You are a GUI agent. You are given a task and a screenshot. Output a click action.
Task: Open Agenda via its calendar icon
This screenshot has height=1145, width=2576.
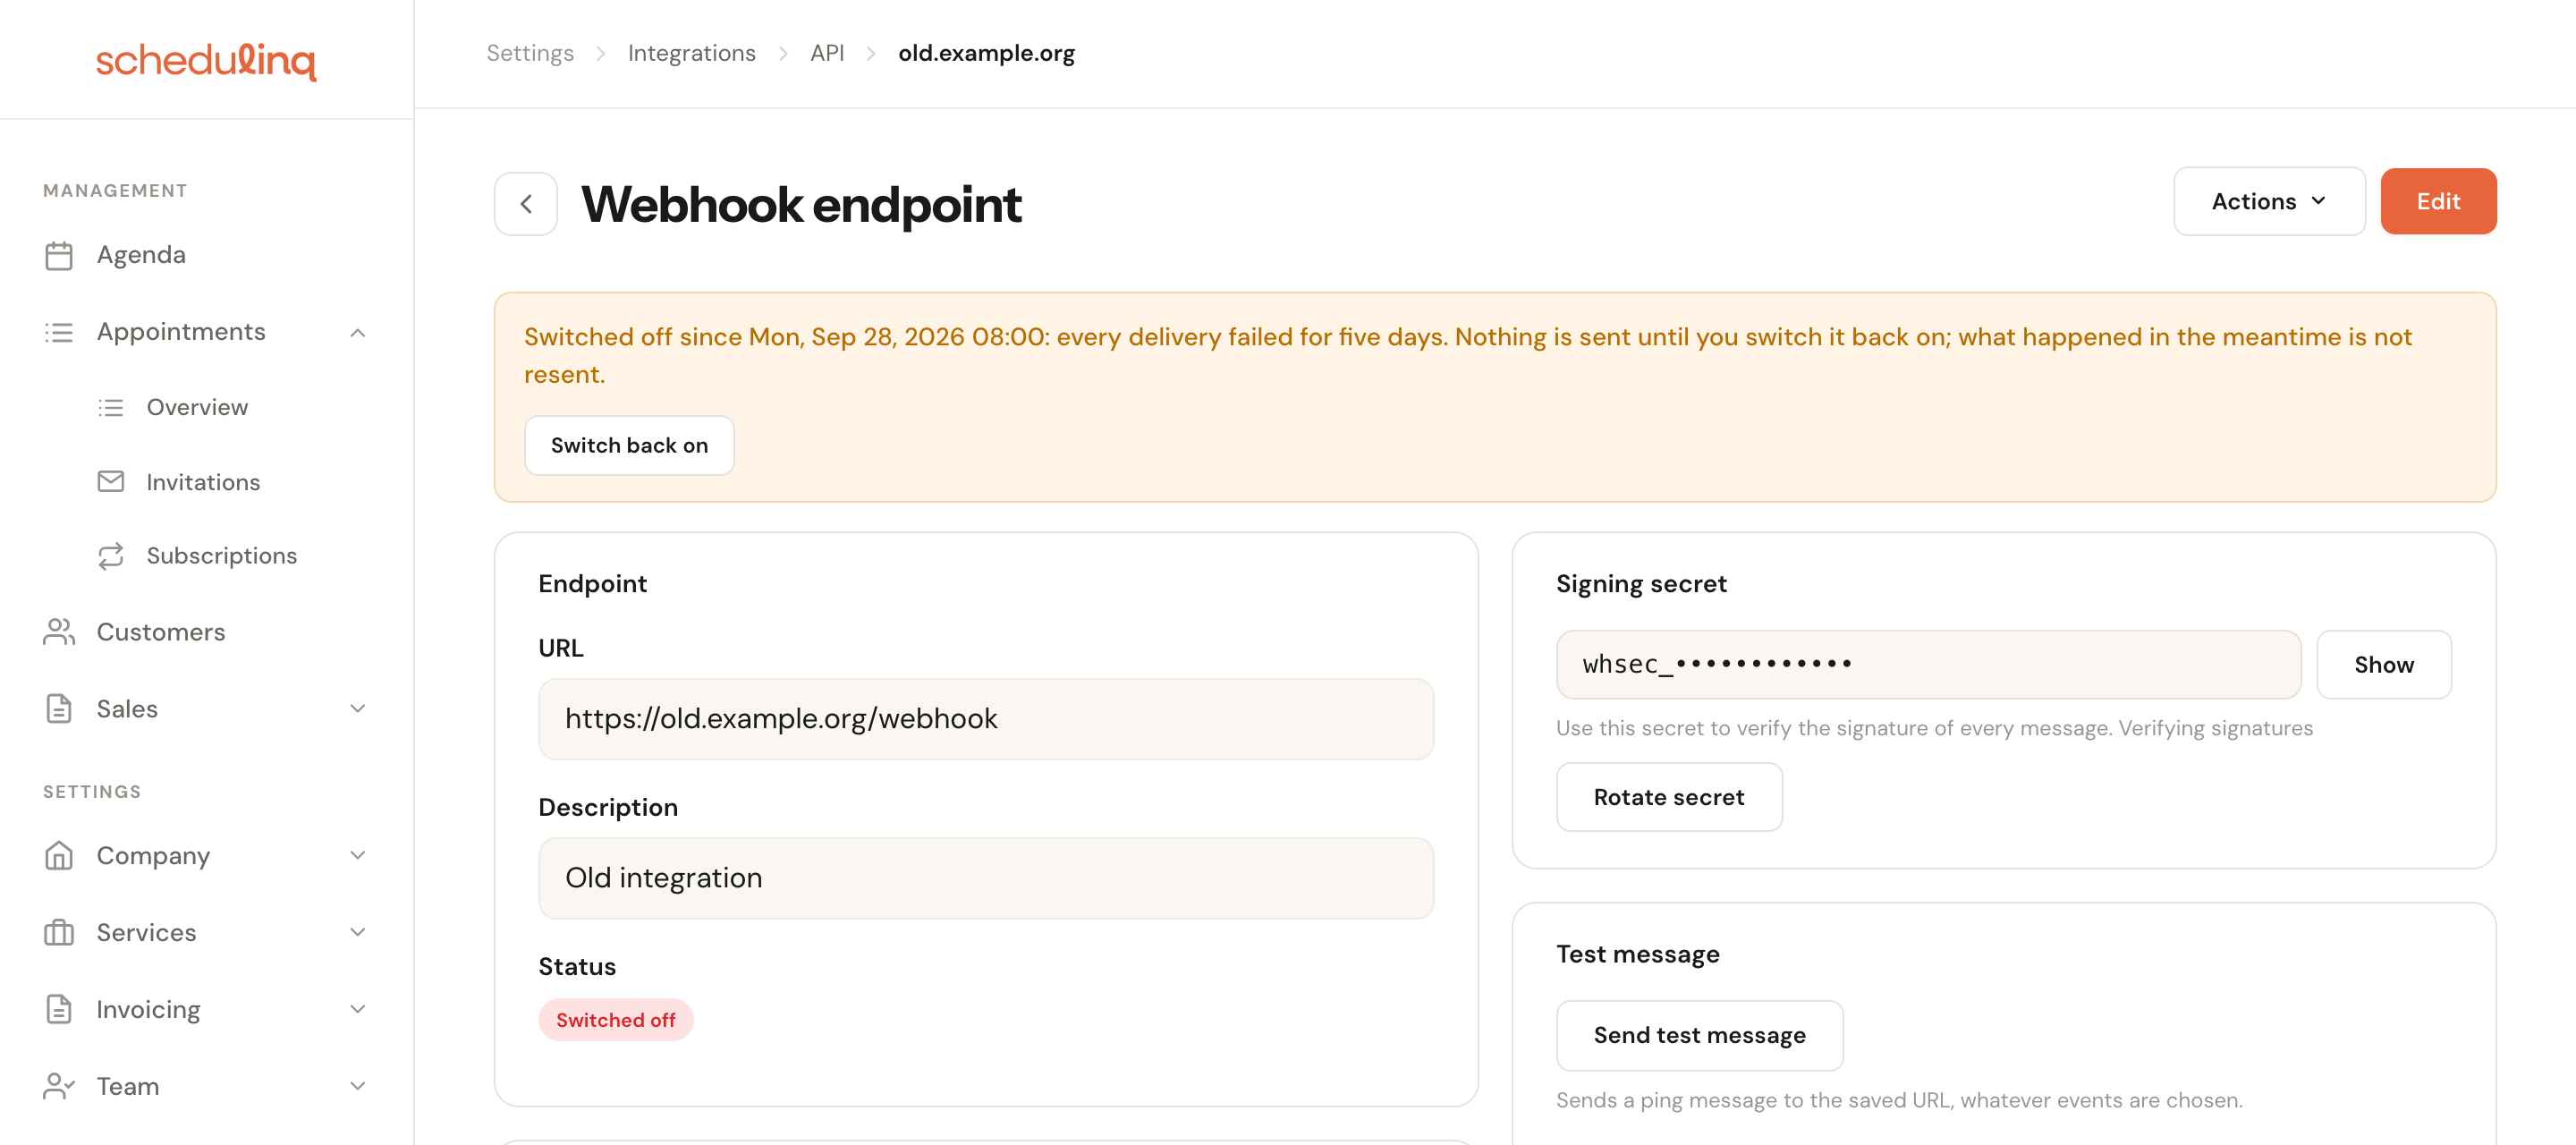point(59,256)
